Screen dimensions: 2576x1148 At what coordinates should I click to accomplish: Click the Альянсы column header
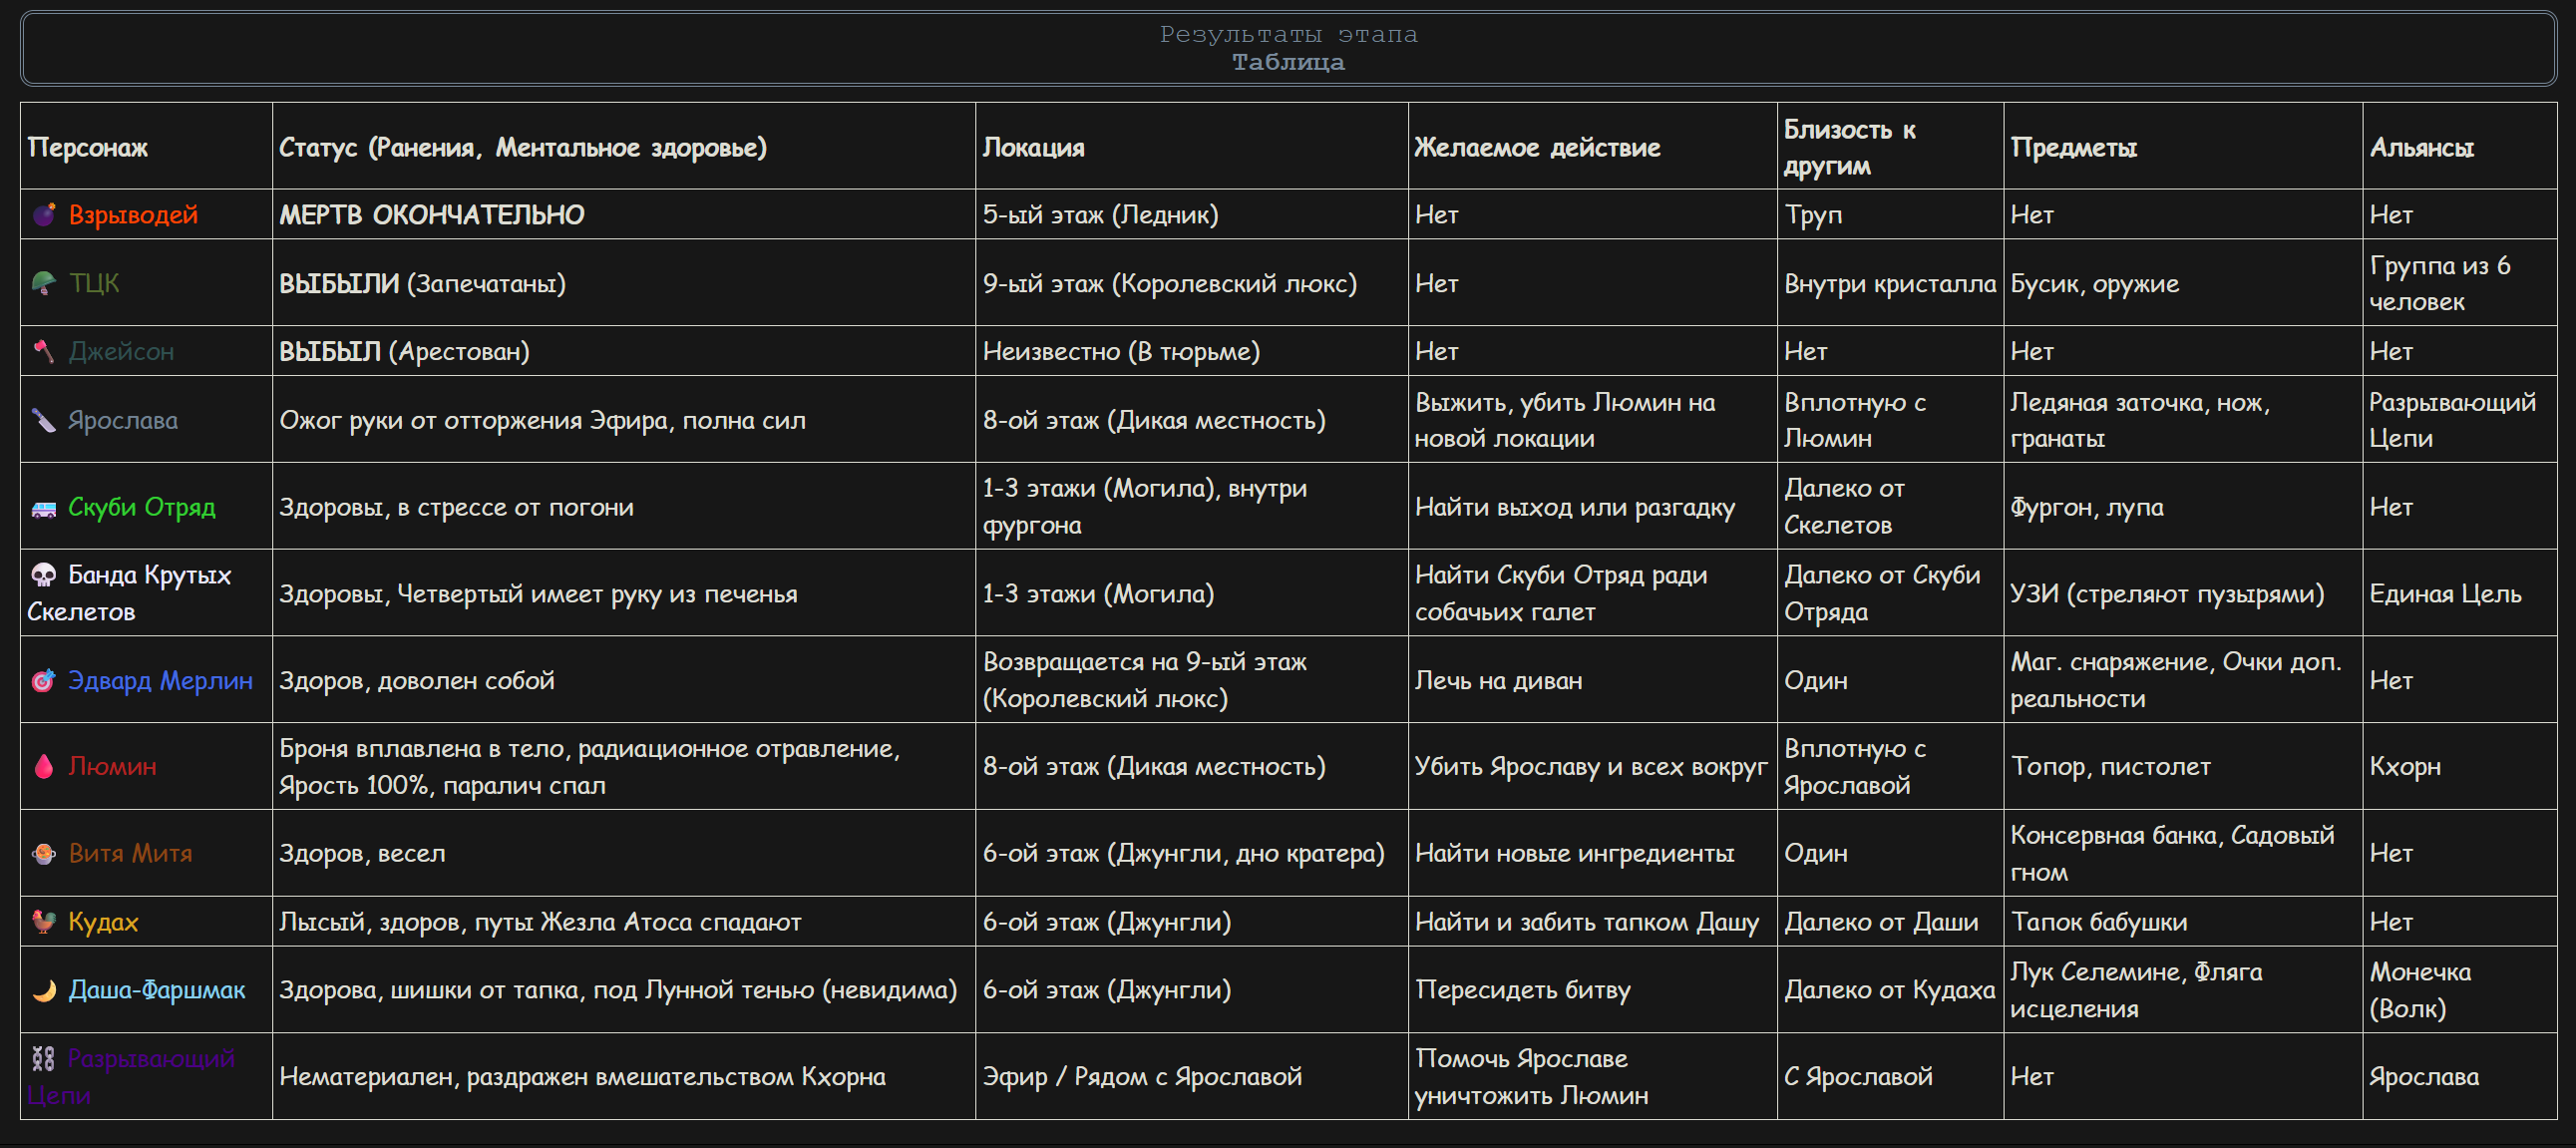(x=2421, y=148)
